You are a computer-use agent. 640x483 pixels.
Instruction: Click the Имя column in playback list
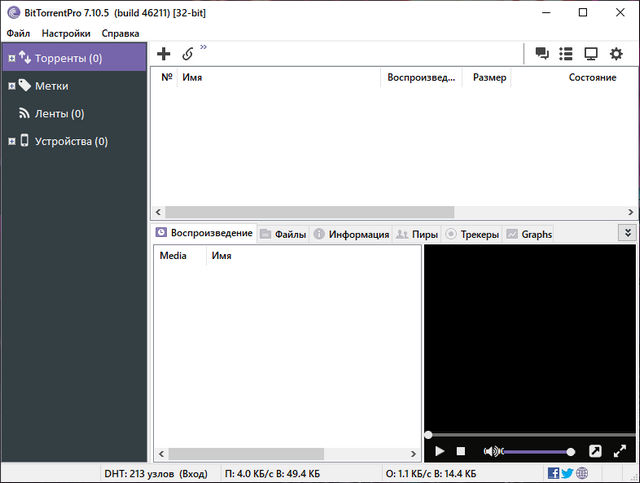click(222, 256)
